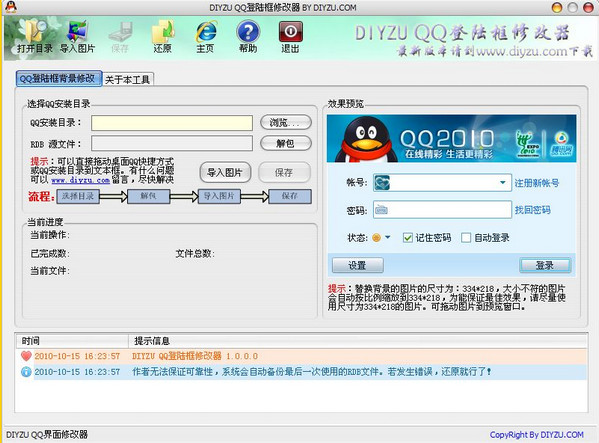Click into the 密码 password field

point(442,210)
